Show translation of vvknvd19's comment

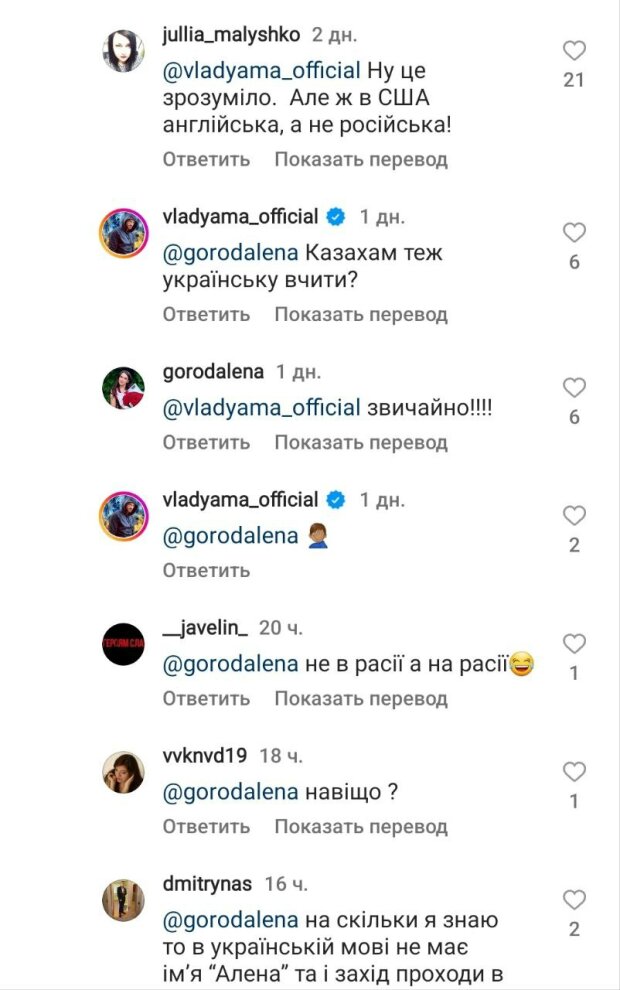[x=361, y=827]
